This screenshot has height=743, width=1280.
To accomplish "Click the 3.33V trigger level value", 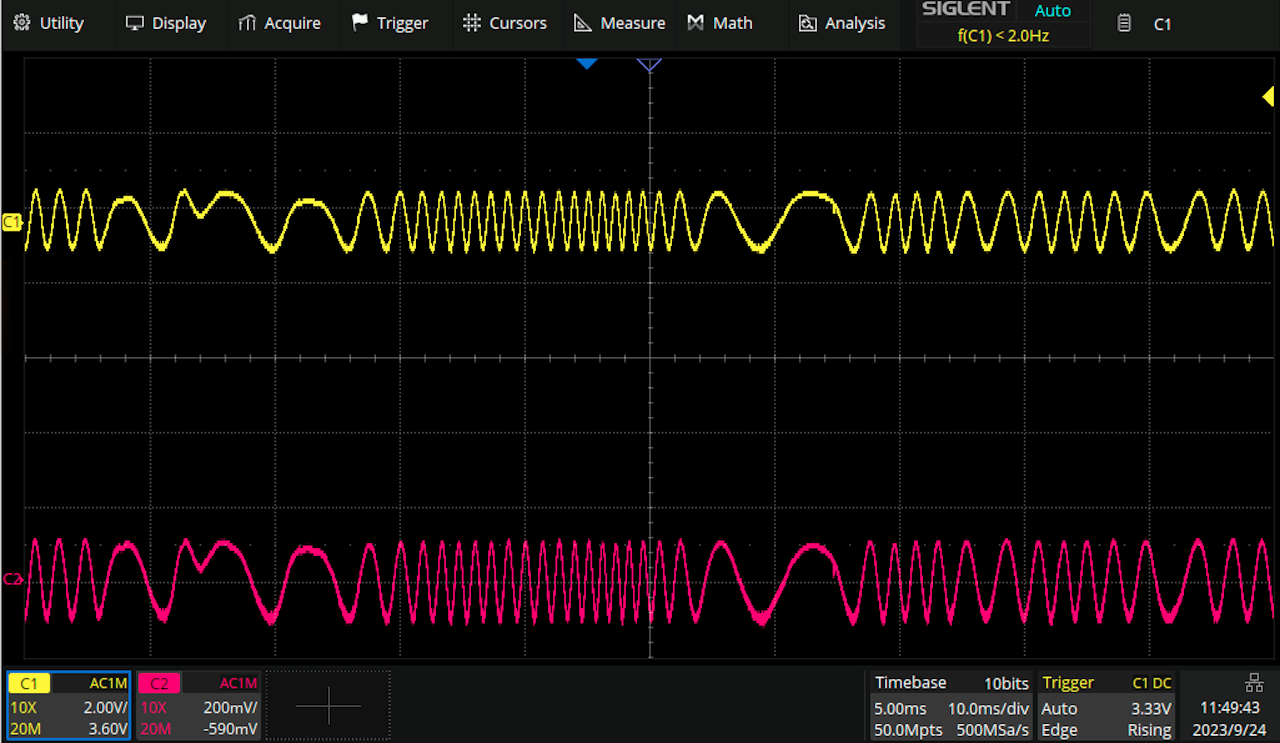I will pos(1149,708).
